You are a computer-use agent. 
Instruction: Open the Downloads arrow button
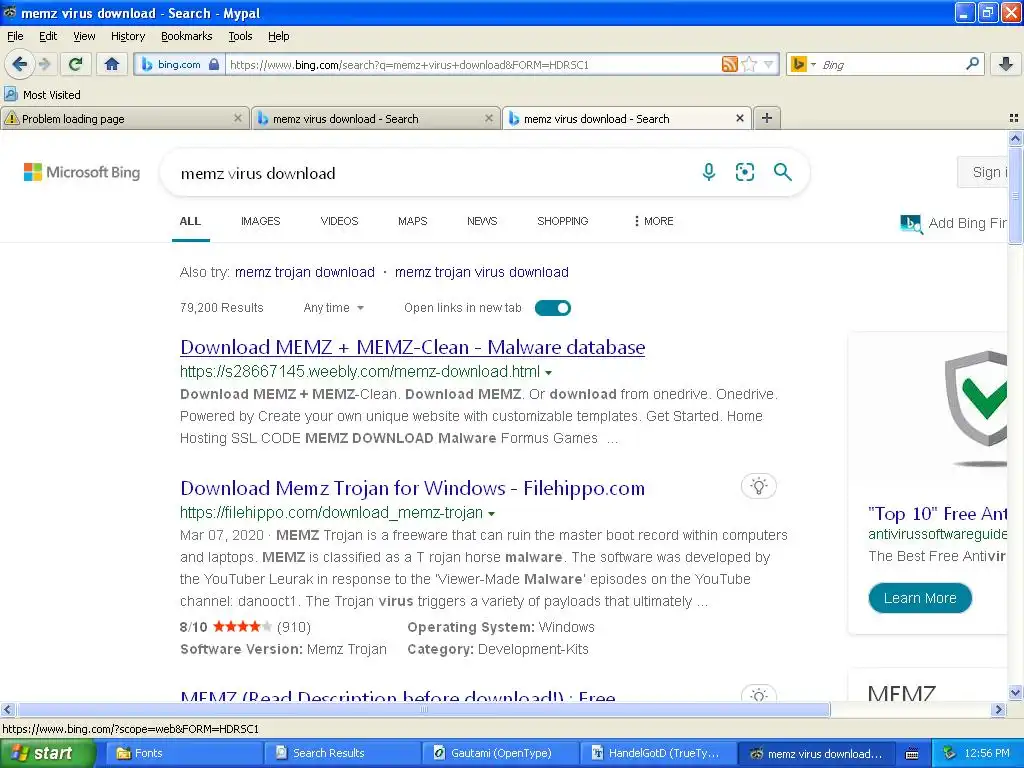1006,64
